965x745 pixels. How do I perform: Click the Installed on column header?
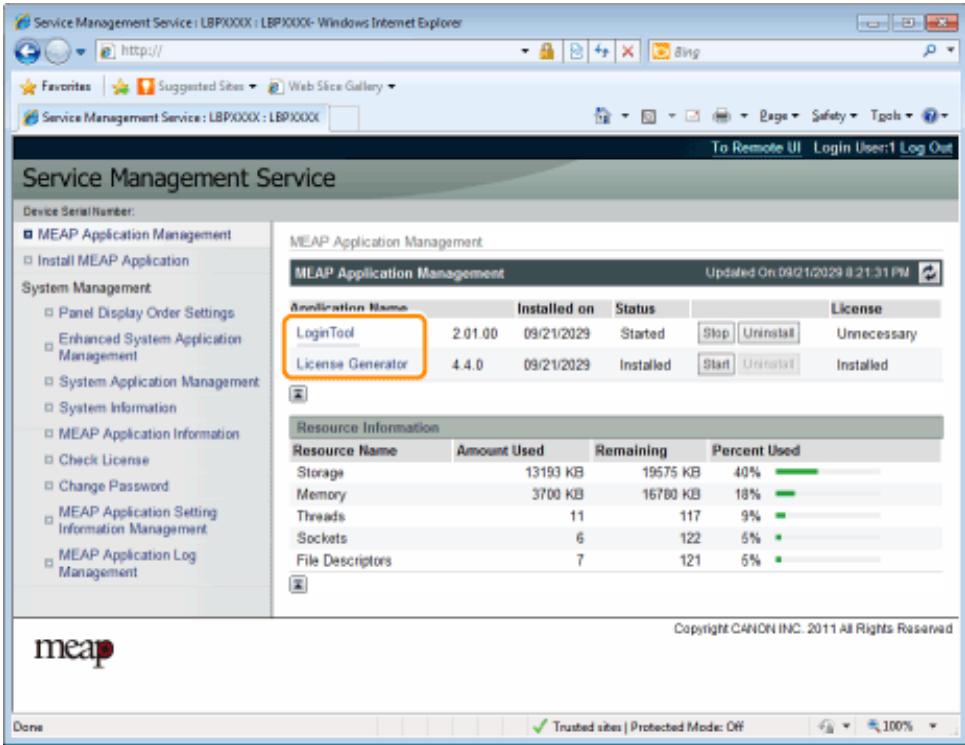click(x=555, y=309)
